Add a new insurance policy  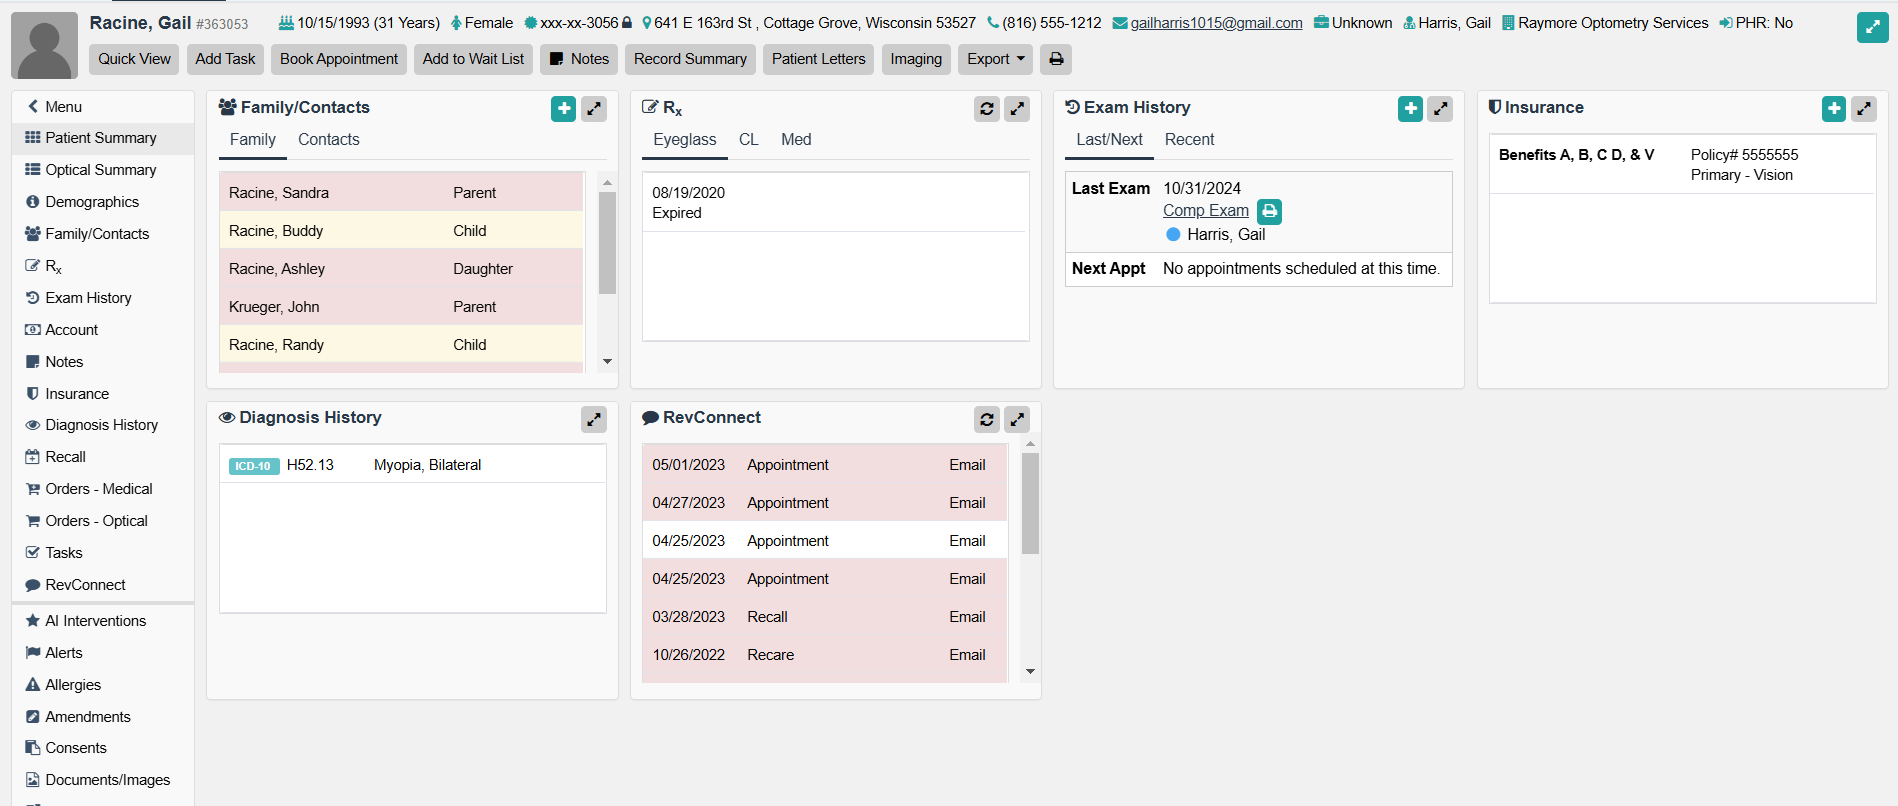pos(1834,109)
